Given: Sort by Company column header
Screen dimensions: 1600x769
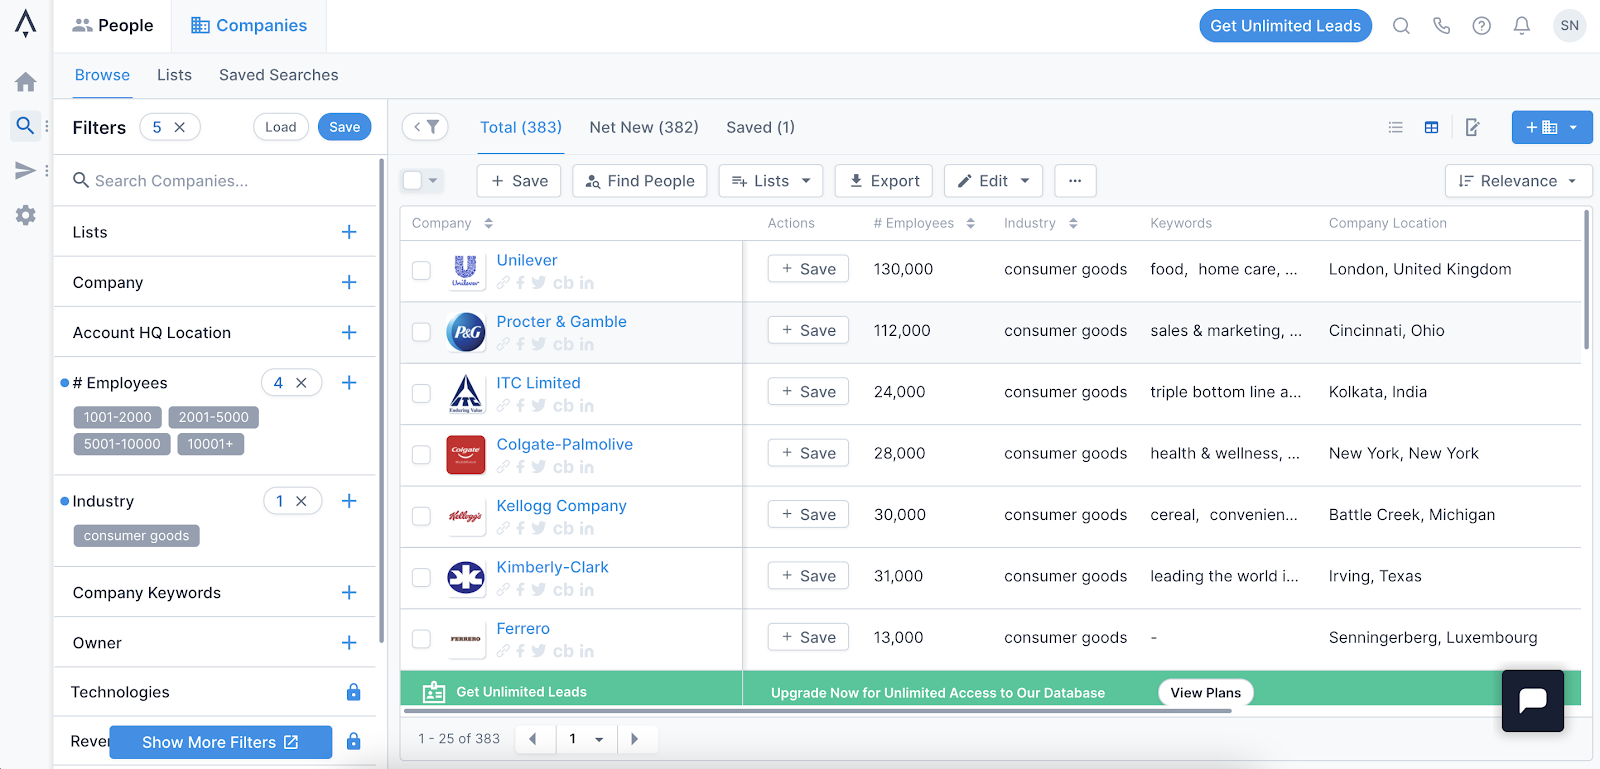Looking at the screenshot, I should point(452,223).
